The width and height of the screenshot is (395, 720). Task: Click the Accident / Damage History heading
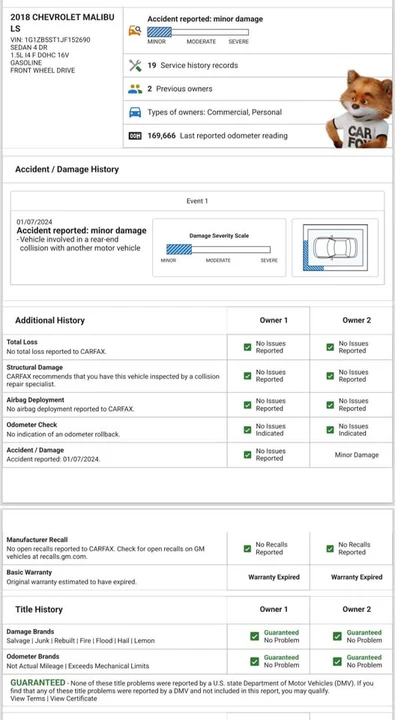67,169
